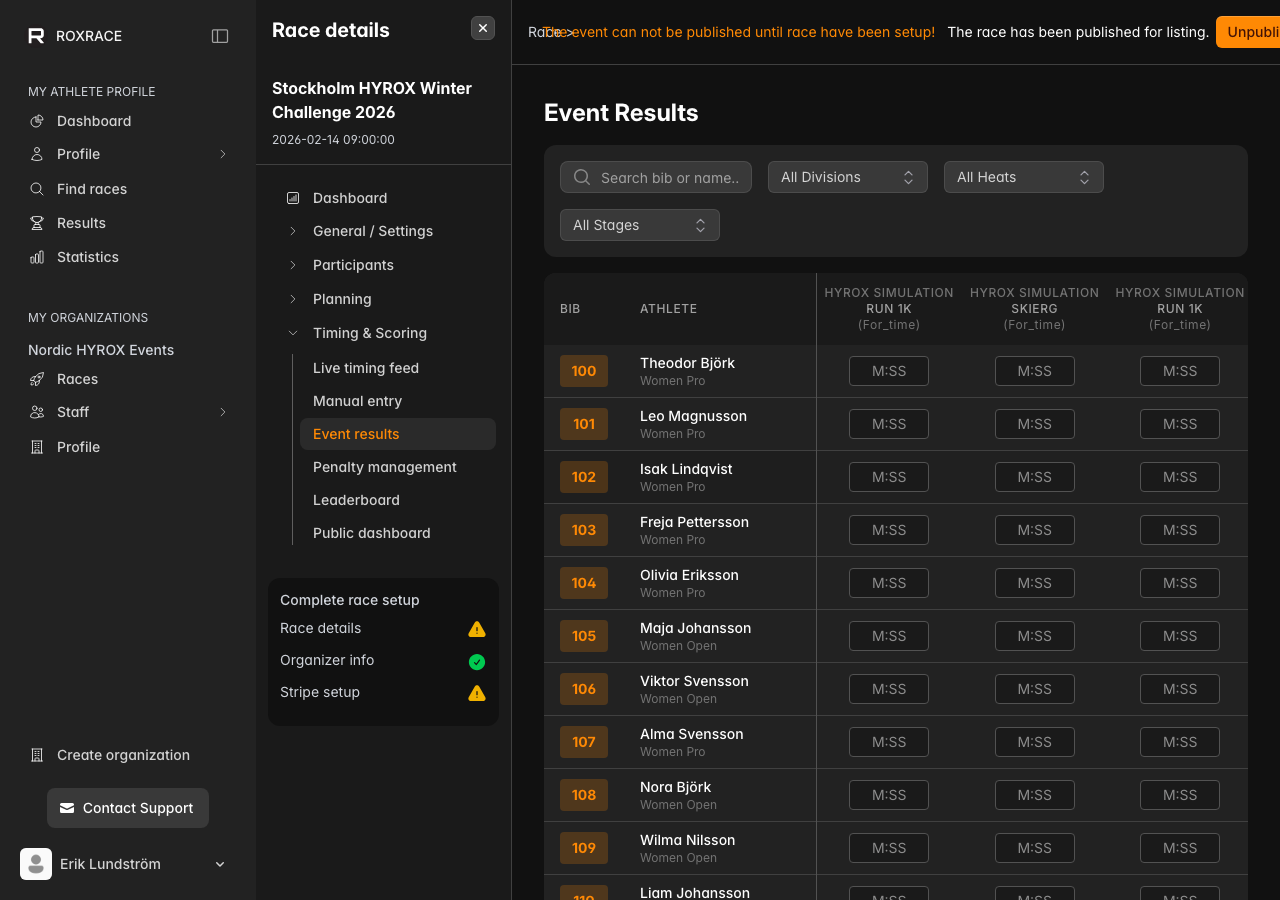Click the orange Unpublish button
This screenshot has width=1280, height=900.
click(1248, 32)
